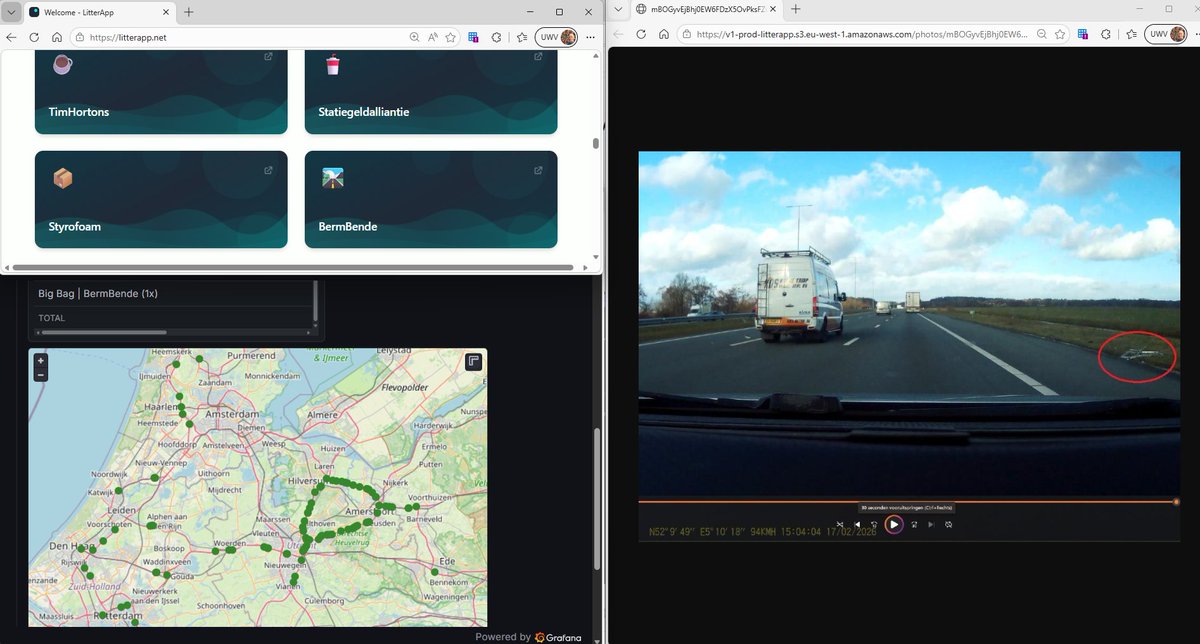This screenshot has height=644, width=1200.
Task: Zoom out on the Grafana map
Action: [40, 374]
